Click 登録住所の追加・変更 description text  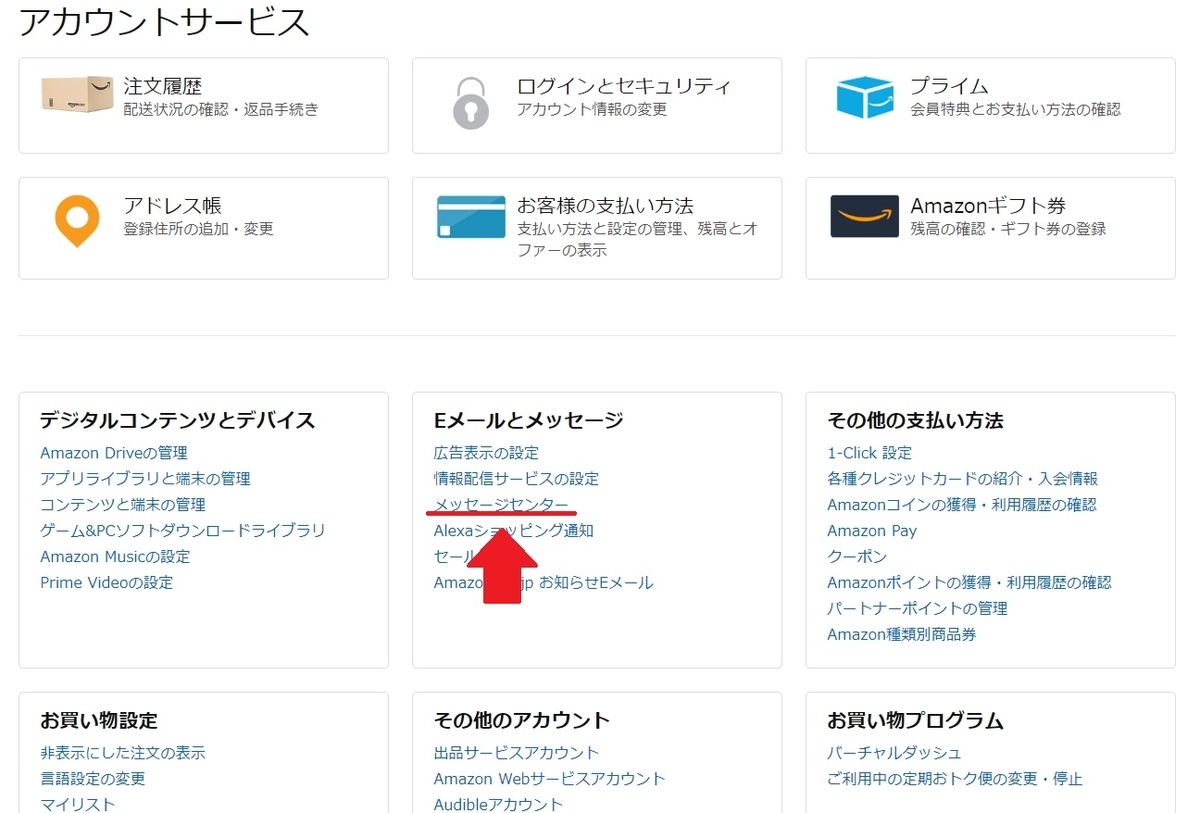[x=198, y=229]
